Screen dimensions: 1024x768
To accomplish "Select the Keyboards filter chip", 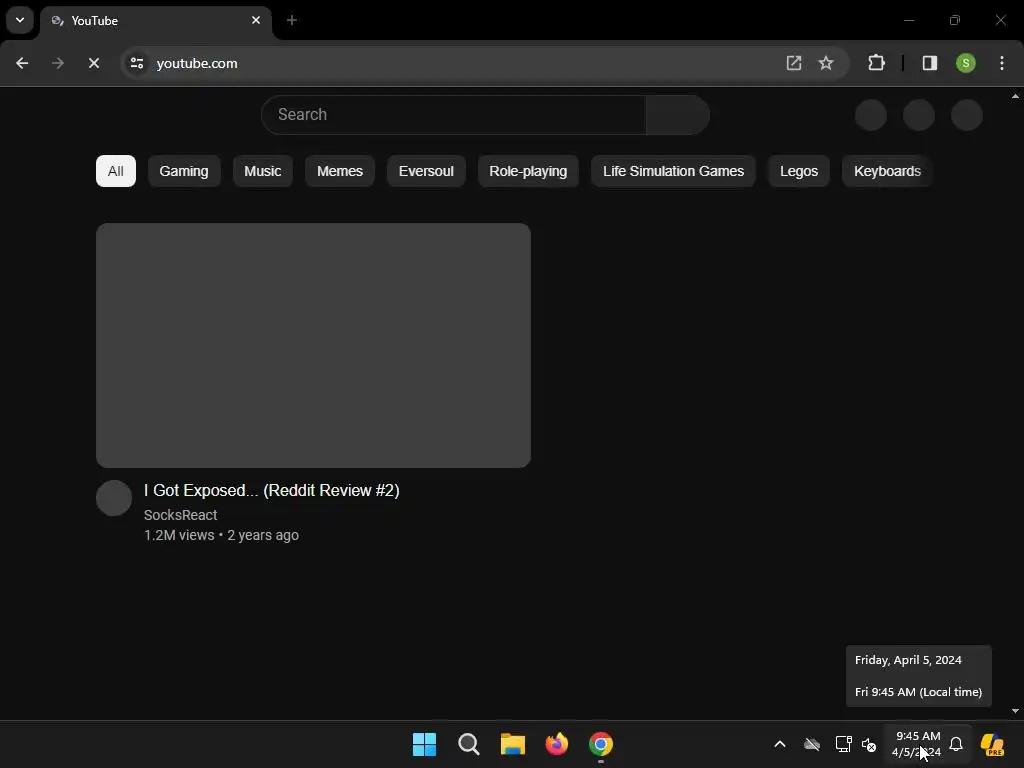I will tap(887, 171).
